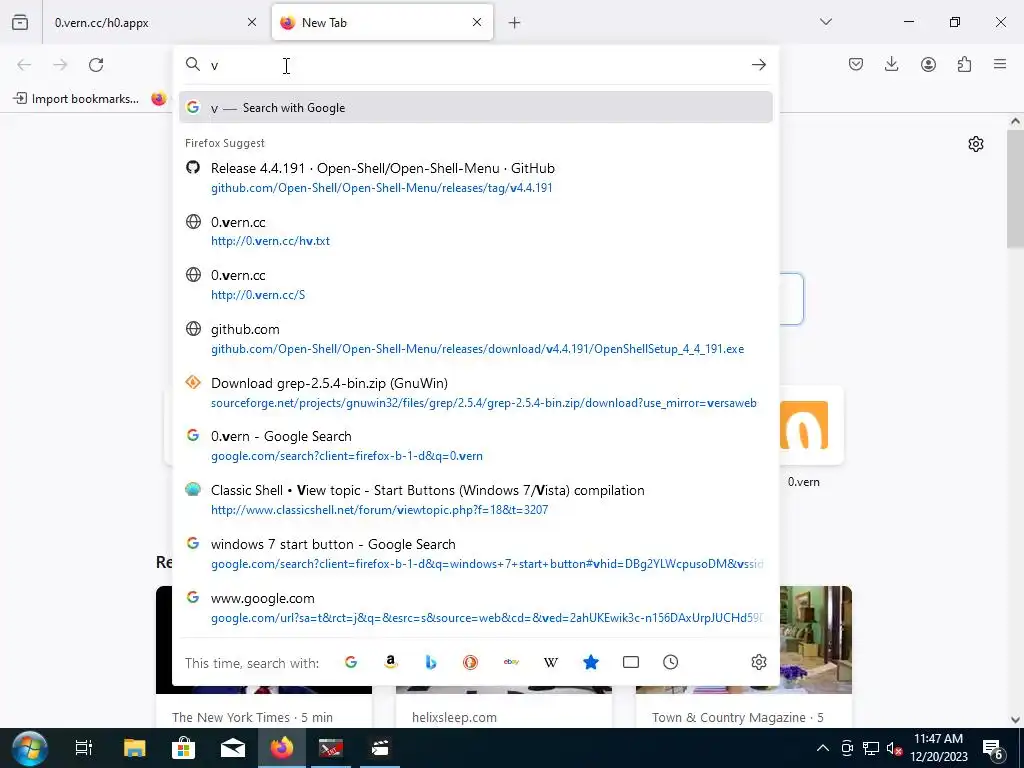Image resolution: width=1024 pixels, height=768 pixels.
Task: Open the Windows Start button
Action: (29, 748)
